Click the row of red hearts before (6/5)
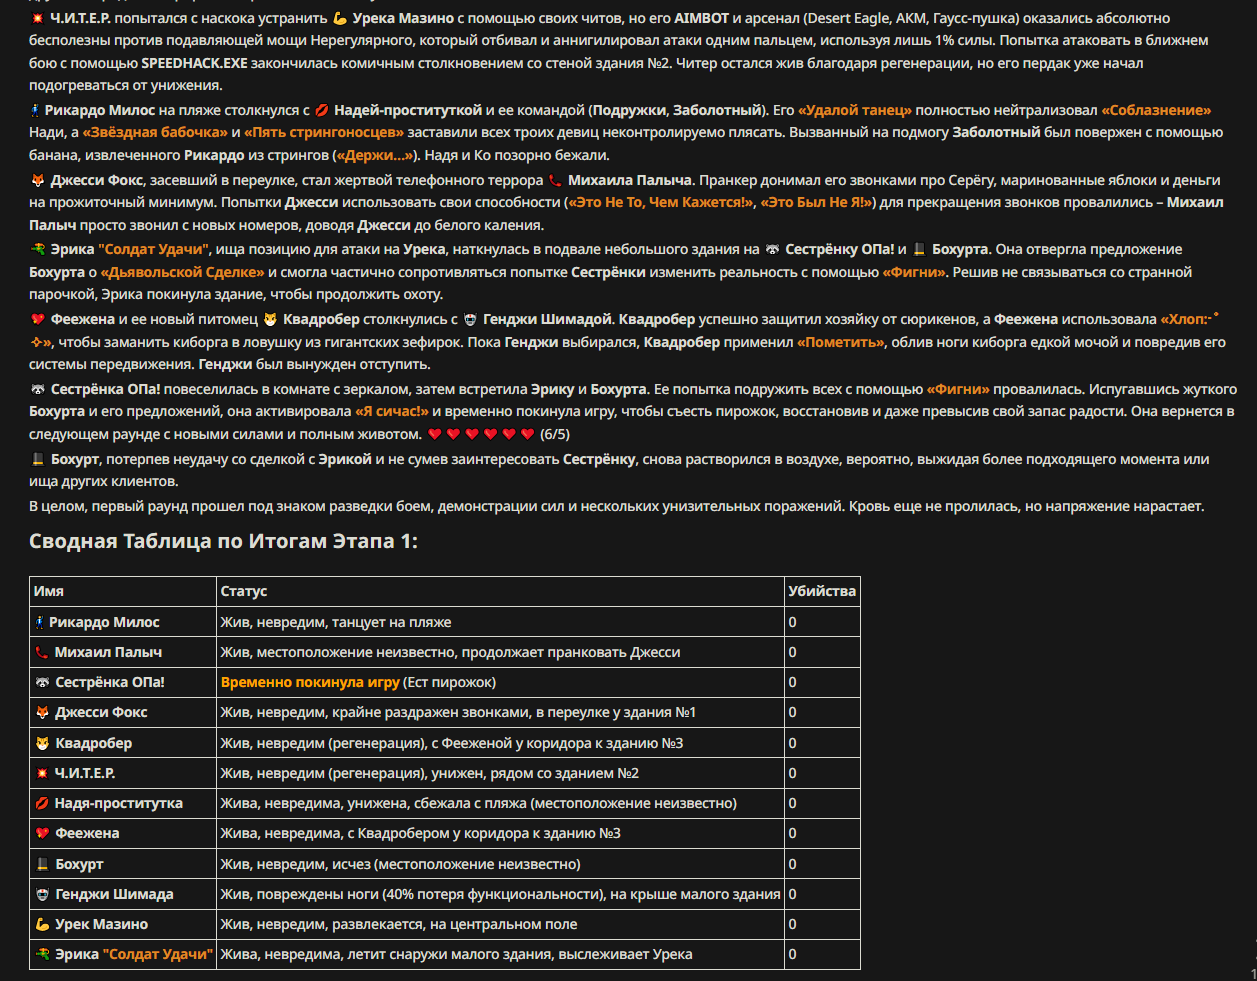The width and height of the screenshot is (1257, 981). coord(481,434)
